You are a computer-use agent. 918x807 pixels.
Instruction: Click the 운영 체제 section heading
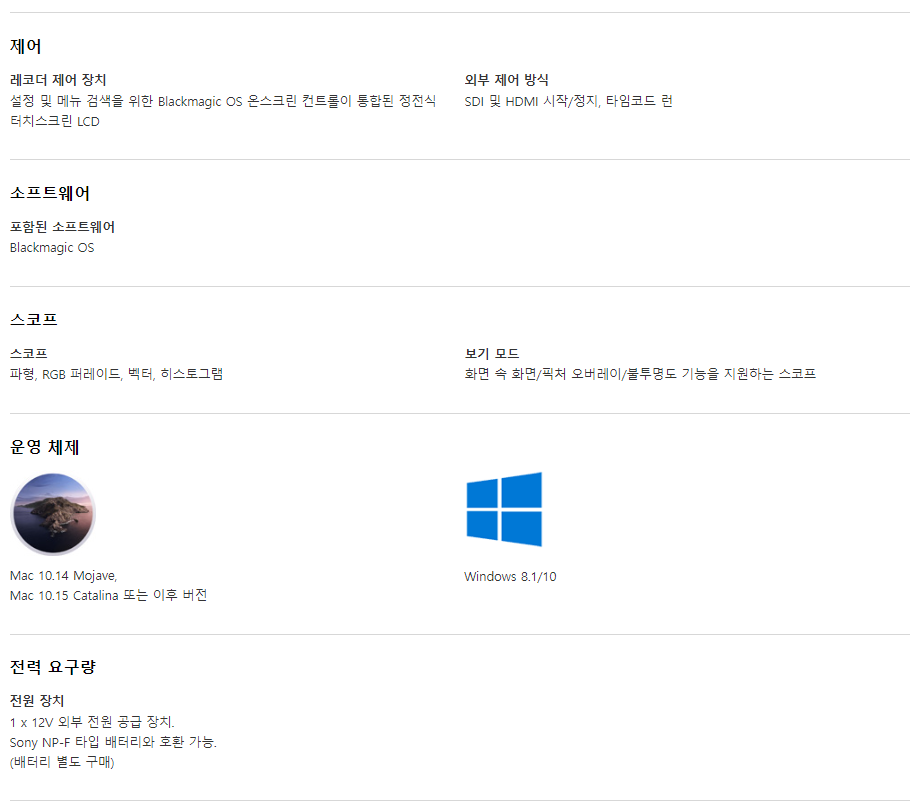click(44, 447)
